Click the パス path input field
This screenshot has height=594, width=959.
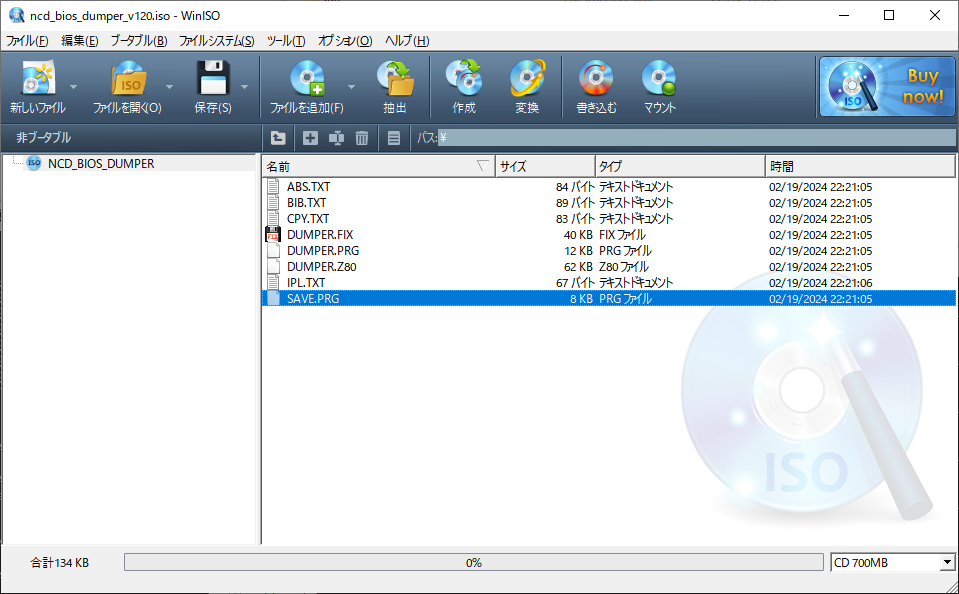point(697,138)
